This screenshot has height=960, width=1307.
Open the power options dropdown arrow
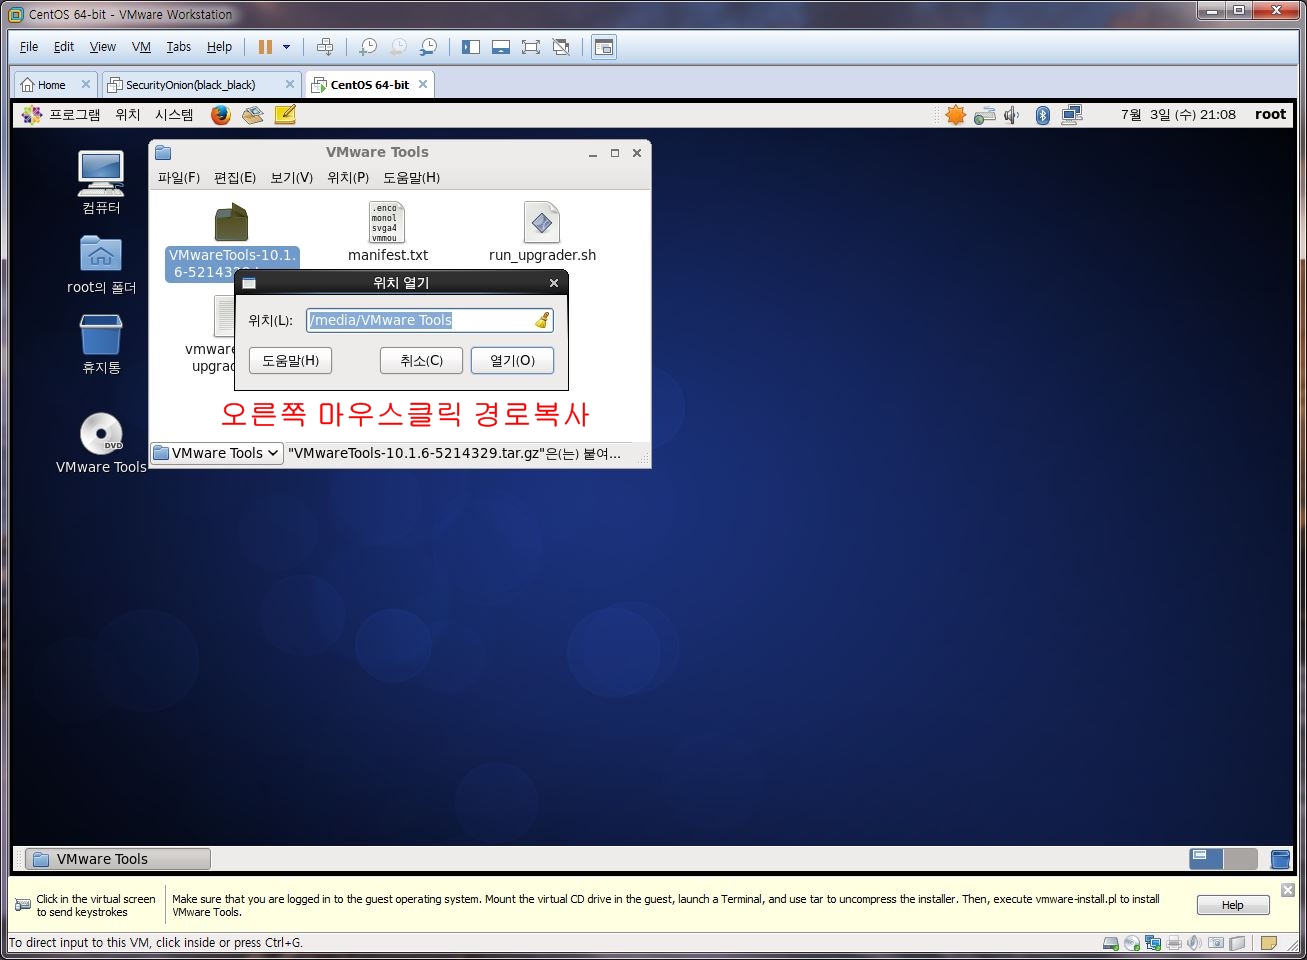pos(286,47)
